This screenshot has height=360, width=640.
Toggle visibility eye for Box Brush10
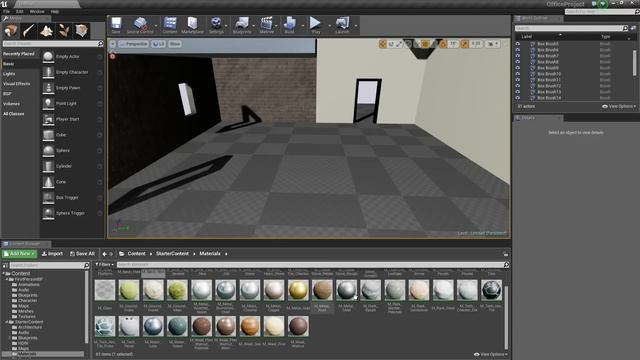click(x=518, y=74)
